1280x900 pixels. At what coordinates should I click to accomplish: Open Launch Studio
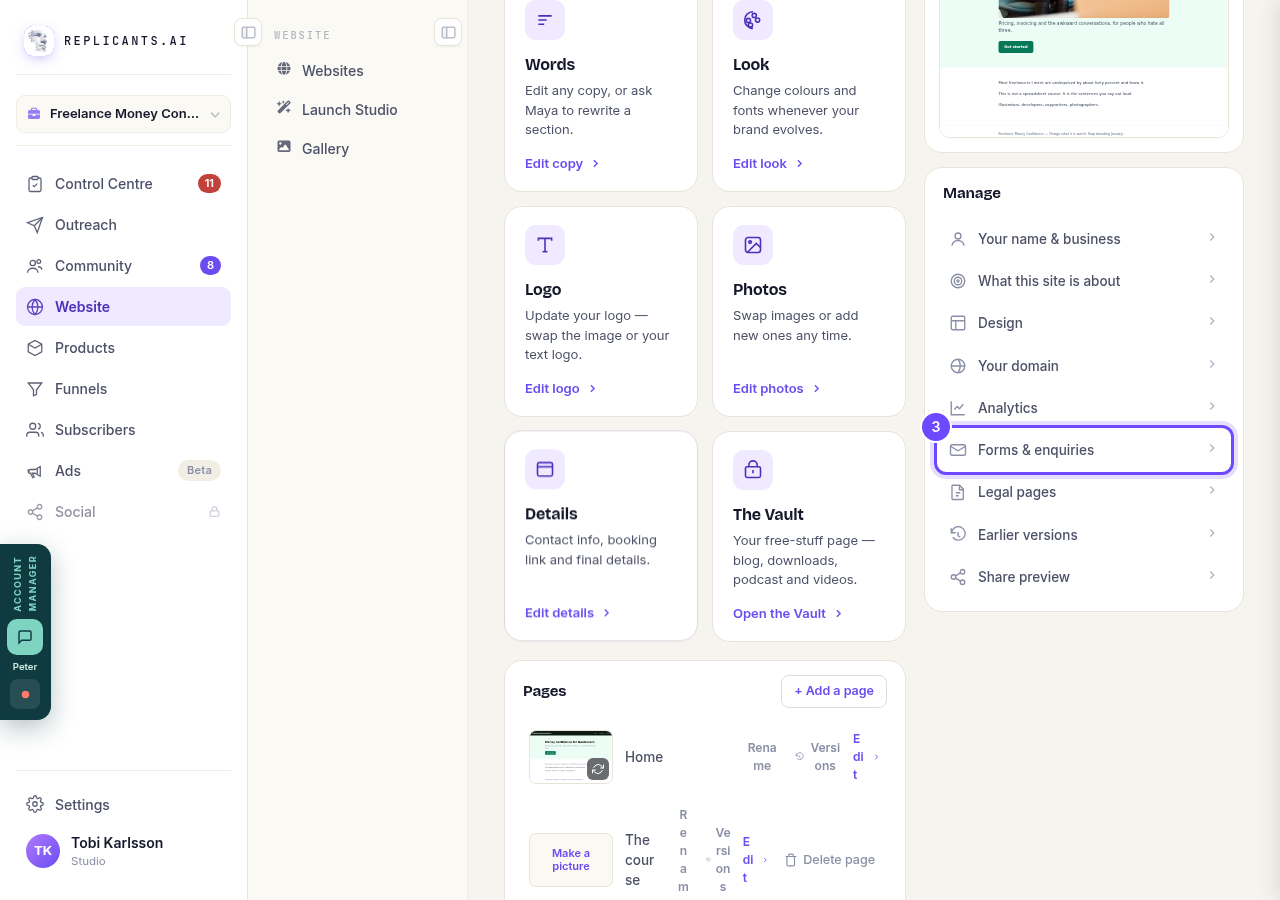coord(357,110)
